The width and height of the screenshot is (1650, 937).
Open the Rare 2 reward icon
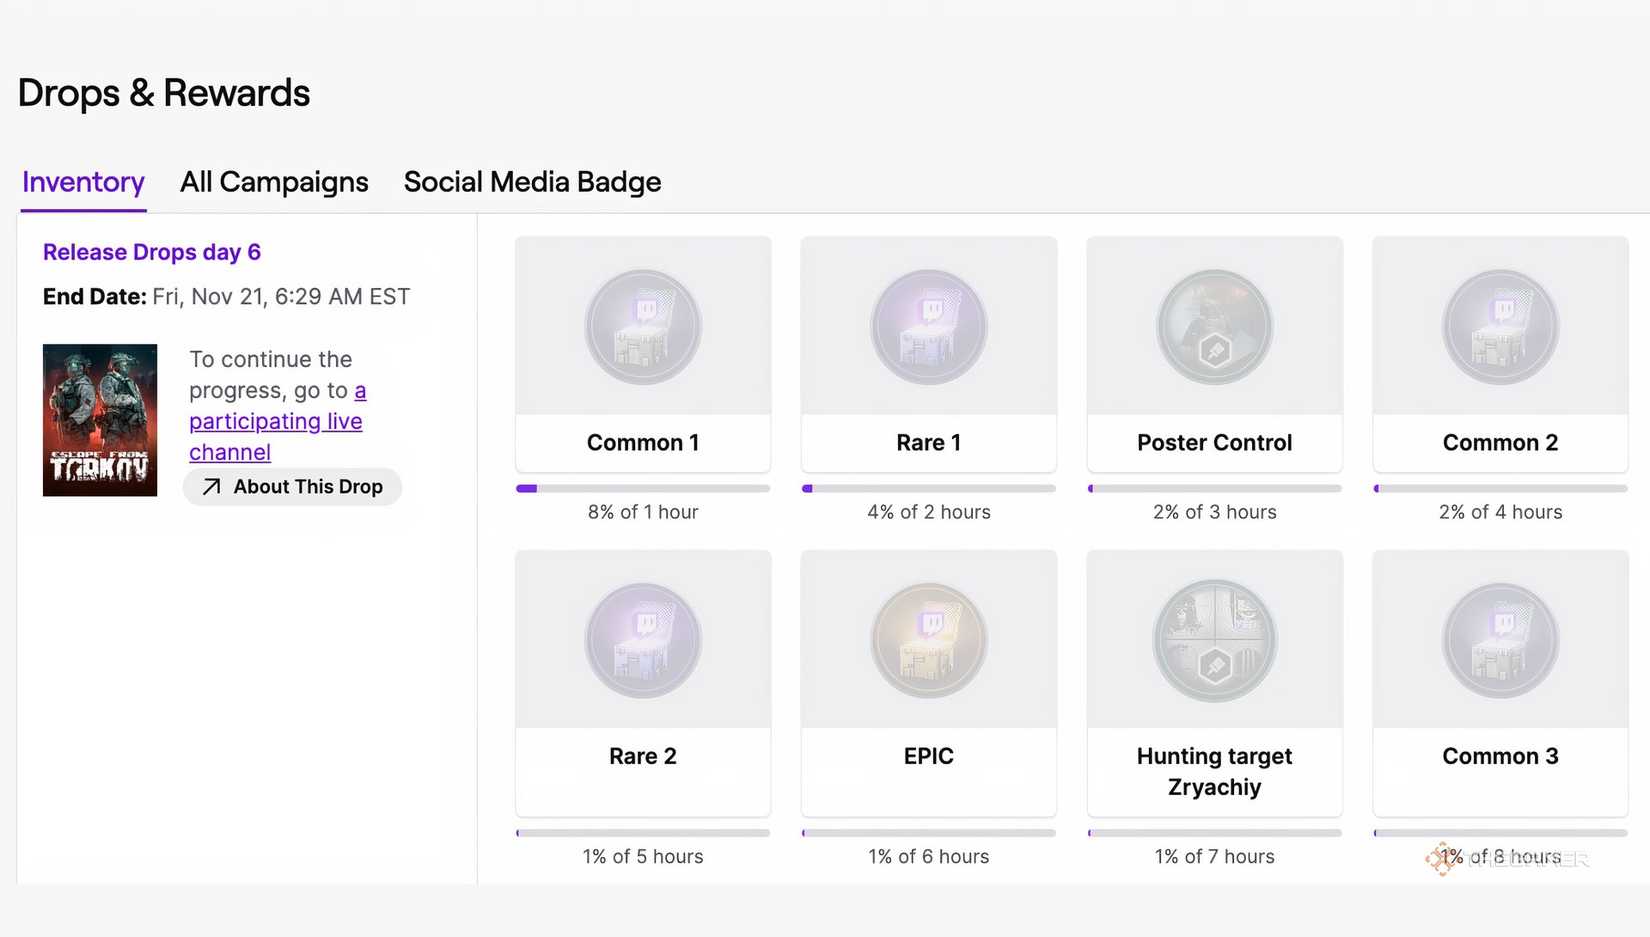[x=642, y=640]
